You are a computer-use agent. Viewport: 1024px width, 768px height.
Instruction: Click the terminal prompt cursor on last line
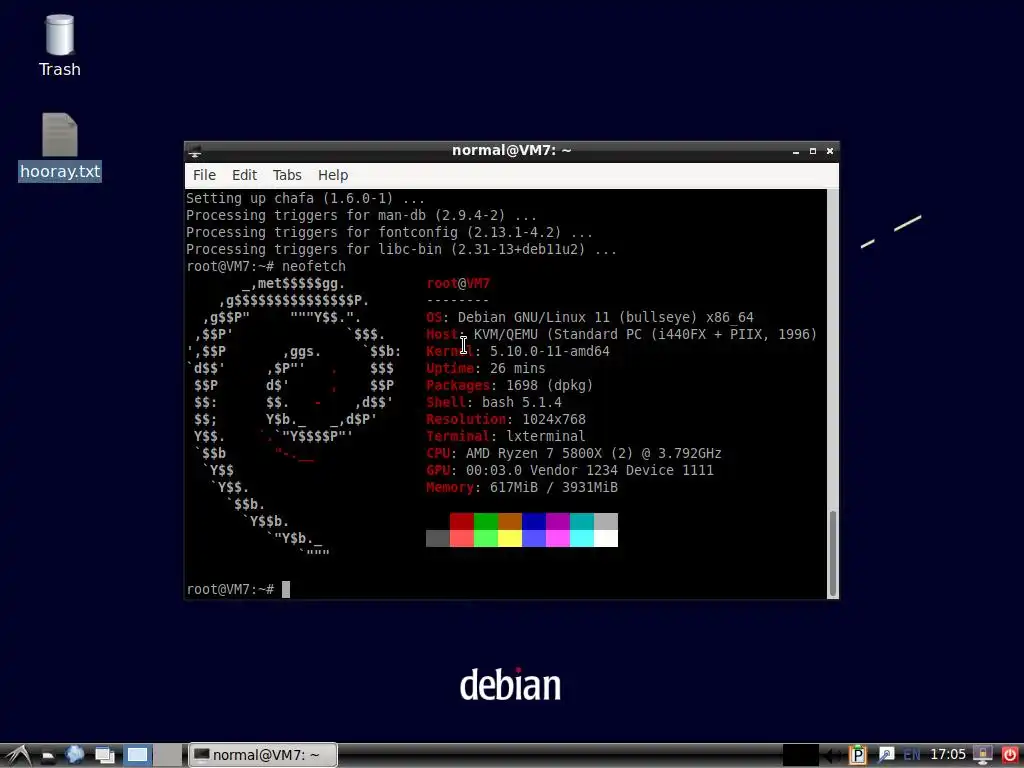[x=285, y=589]
